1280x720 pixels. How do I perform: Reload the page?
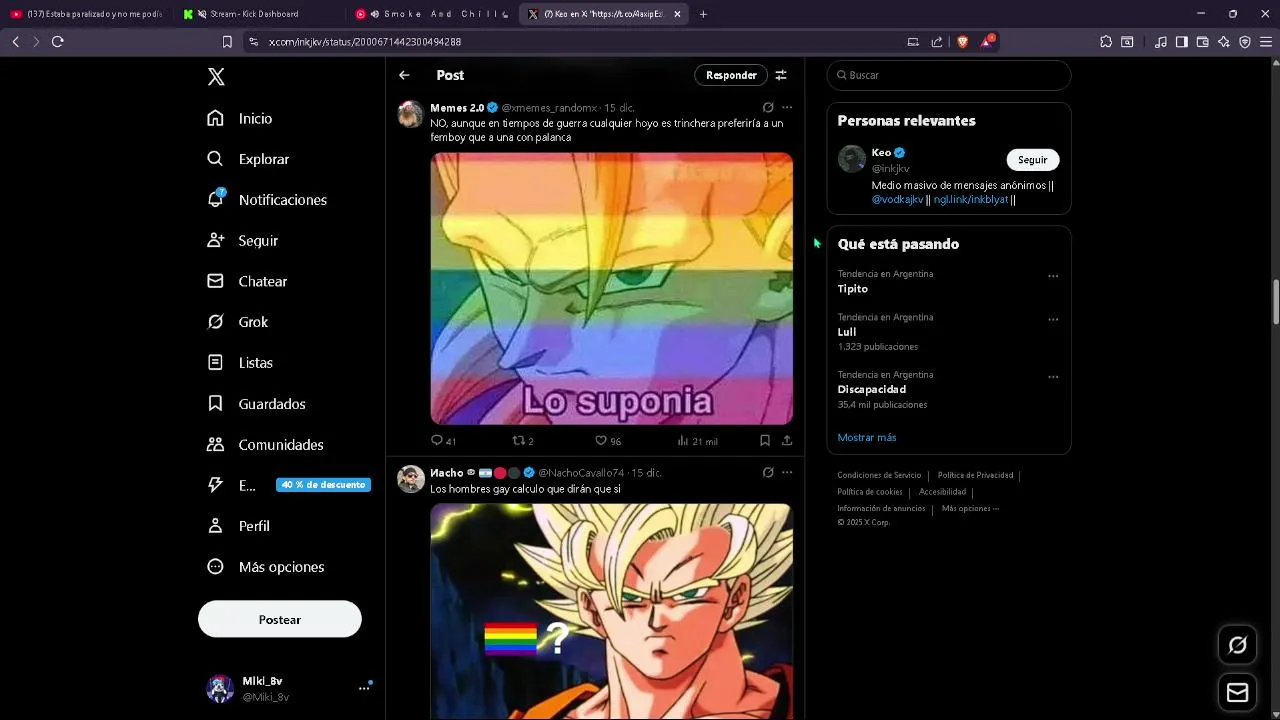[x=57, y=42]
